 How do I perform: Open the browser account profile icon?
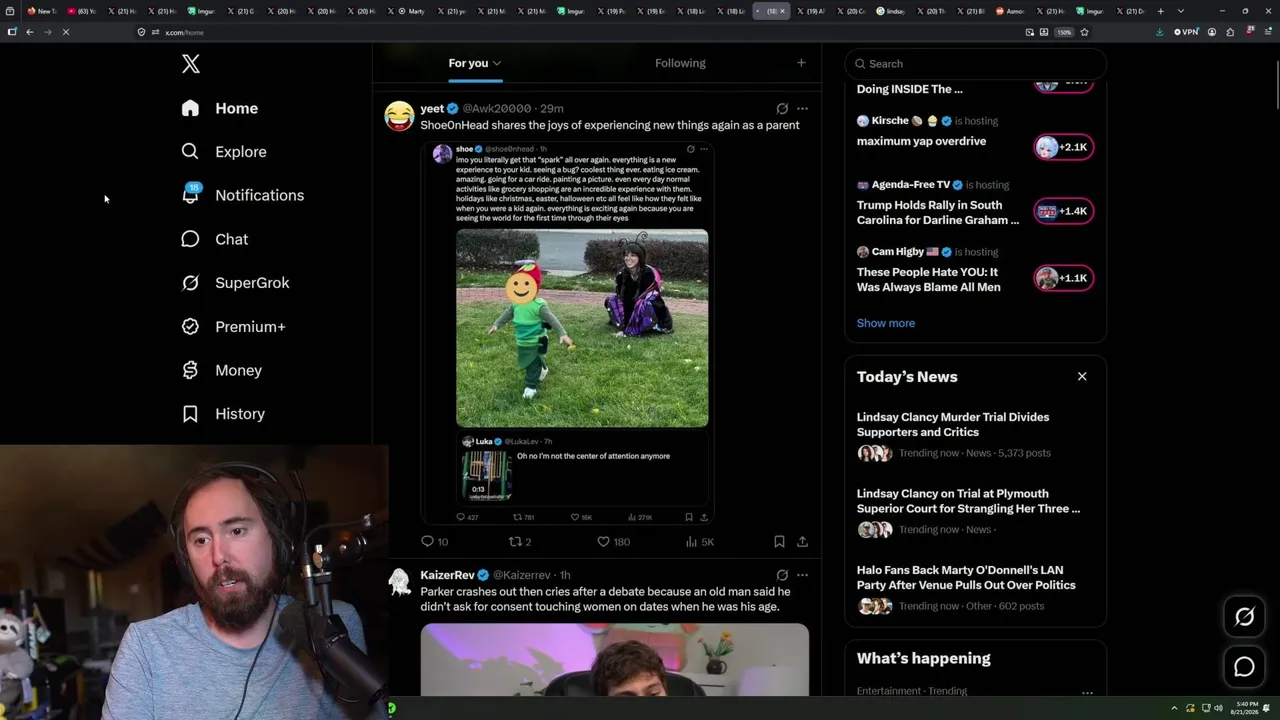pyautogui.click(x=1212, y=32)
